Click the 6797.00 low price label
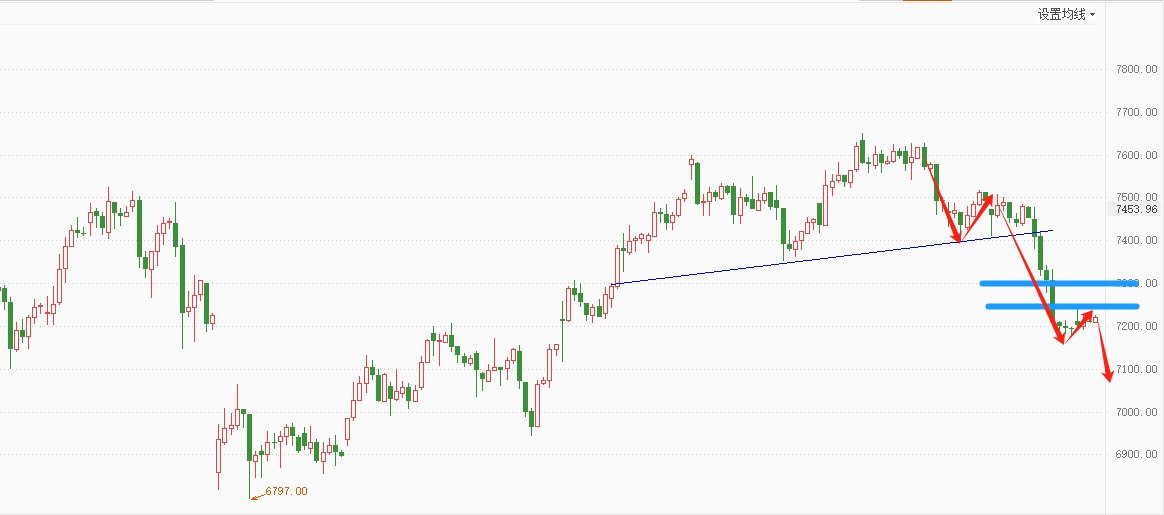1164x515 pixels. [x=285, y=491]
